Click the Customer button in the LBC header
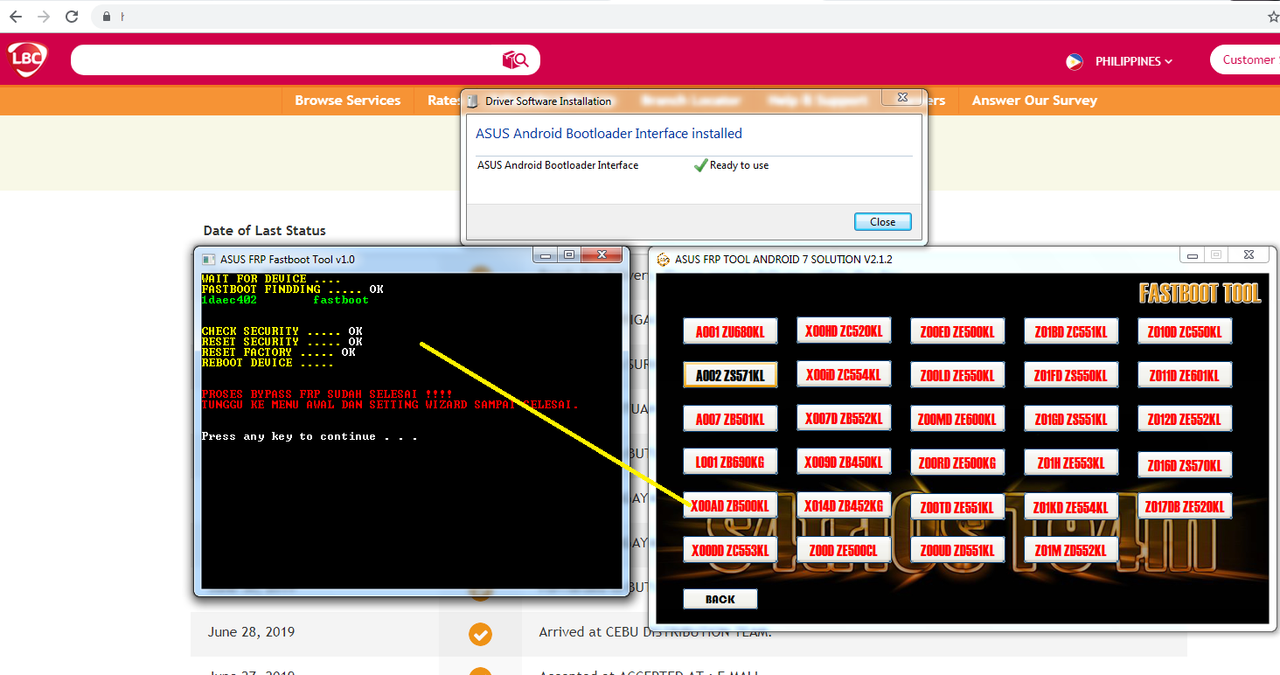Image resolution: width=1280 pixels, height=675 pixels. [1247, 60]
